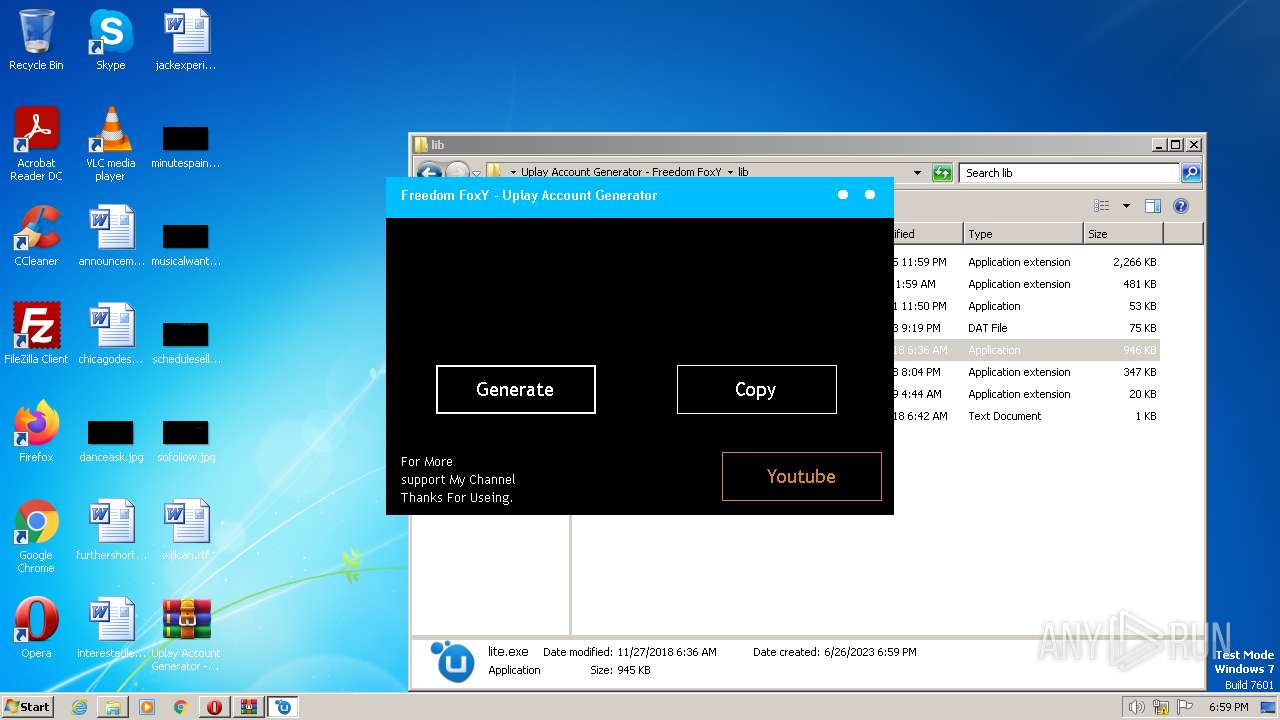Open the Action Center flag icon
1280x720 pixels.
[x=1184, y=707]
